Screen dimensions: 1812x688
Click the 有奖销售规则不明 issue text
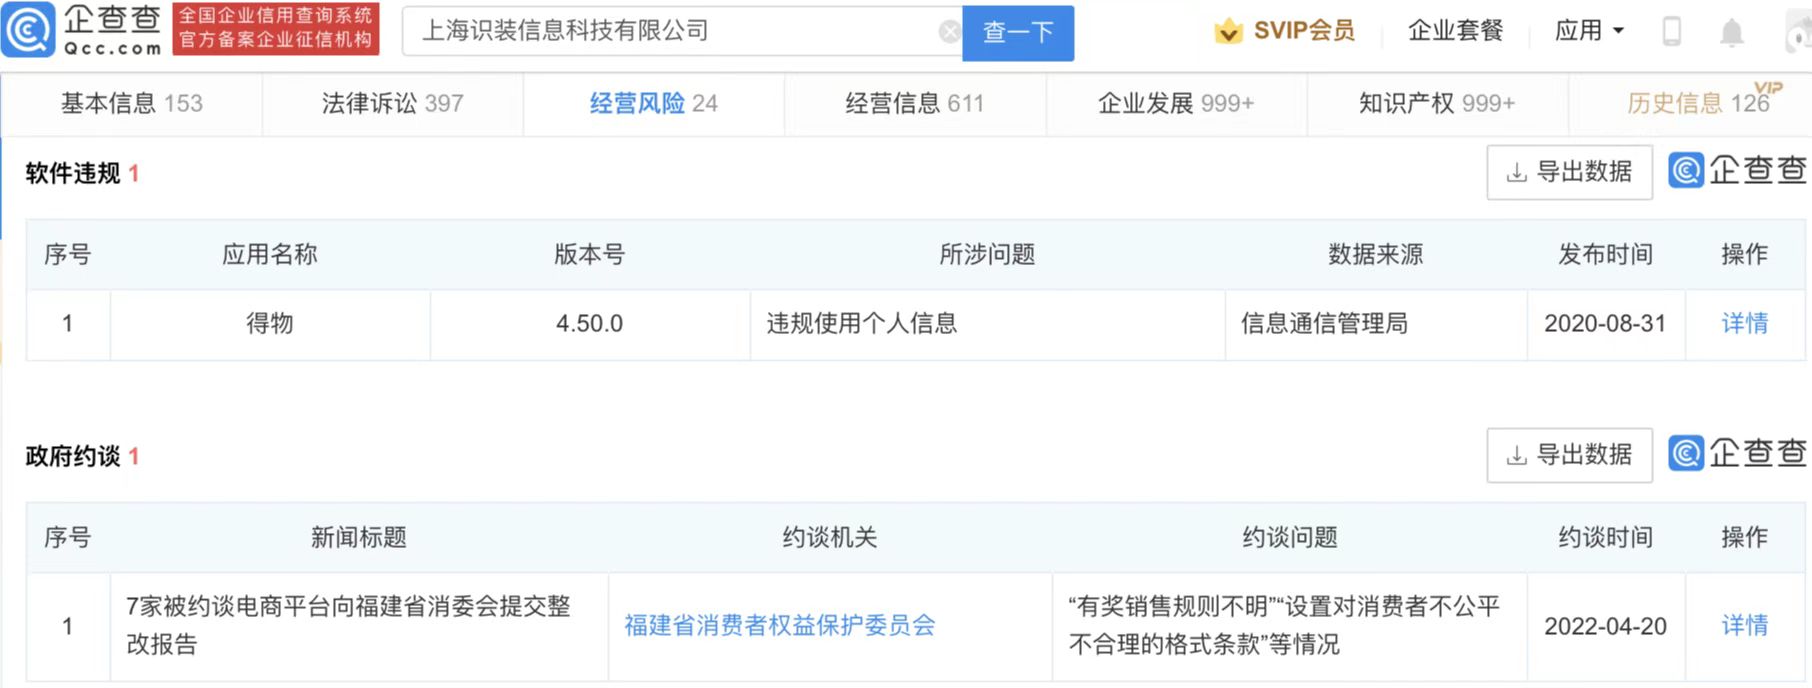coord(1284,625)
